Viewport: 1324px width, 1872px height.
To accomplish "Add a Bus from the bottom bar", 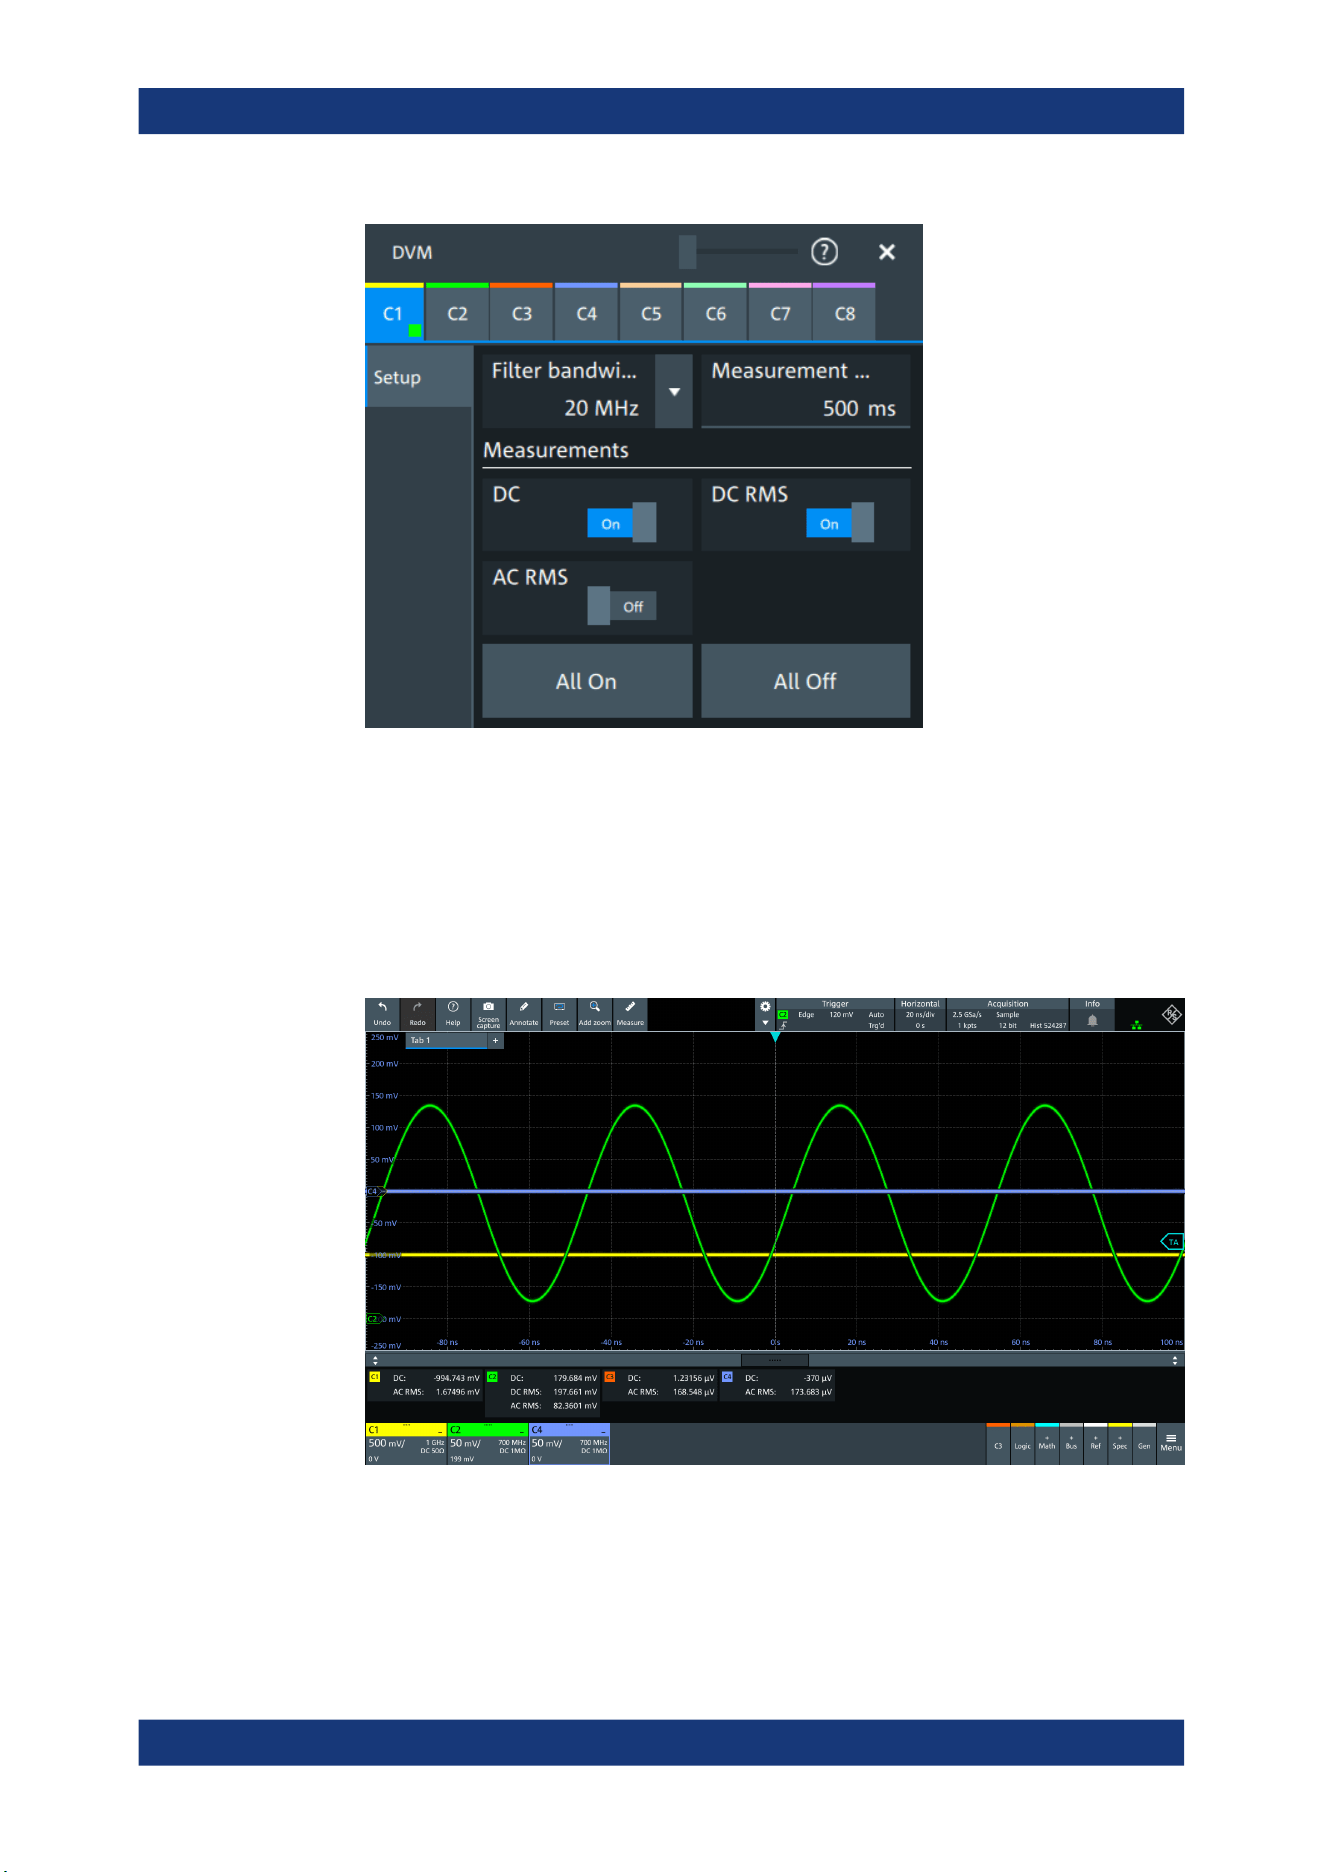I will [x=1071, y=1444].
